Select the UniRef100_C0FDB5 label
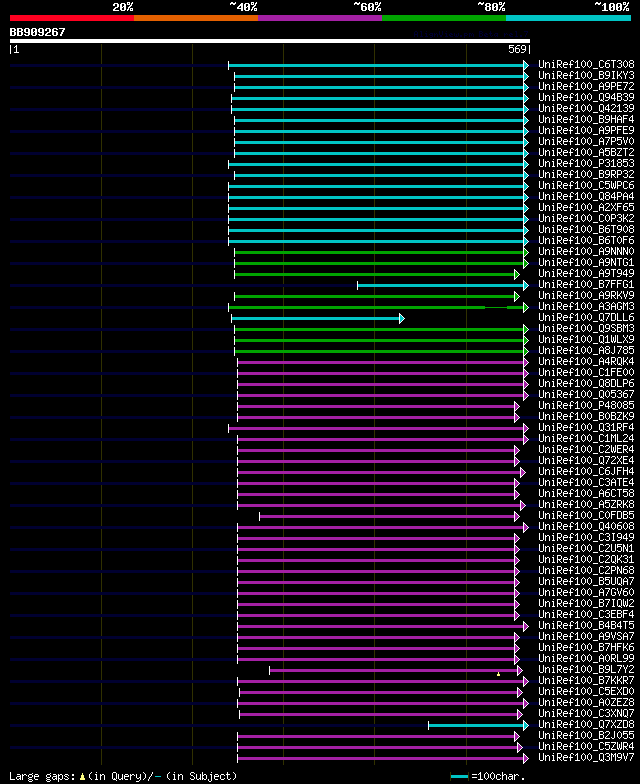The width and height of the screenshot is (640, 784). (x=586, y=516)
